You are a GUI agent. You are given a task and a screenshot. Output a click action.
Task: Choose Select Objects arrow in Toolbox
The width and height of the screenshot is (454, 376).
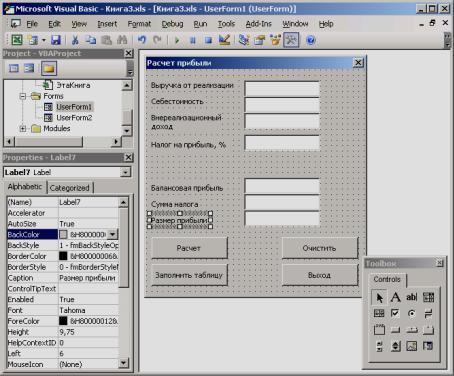pos(379,297)
